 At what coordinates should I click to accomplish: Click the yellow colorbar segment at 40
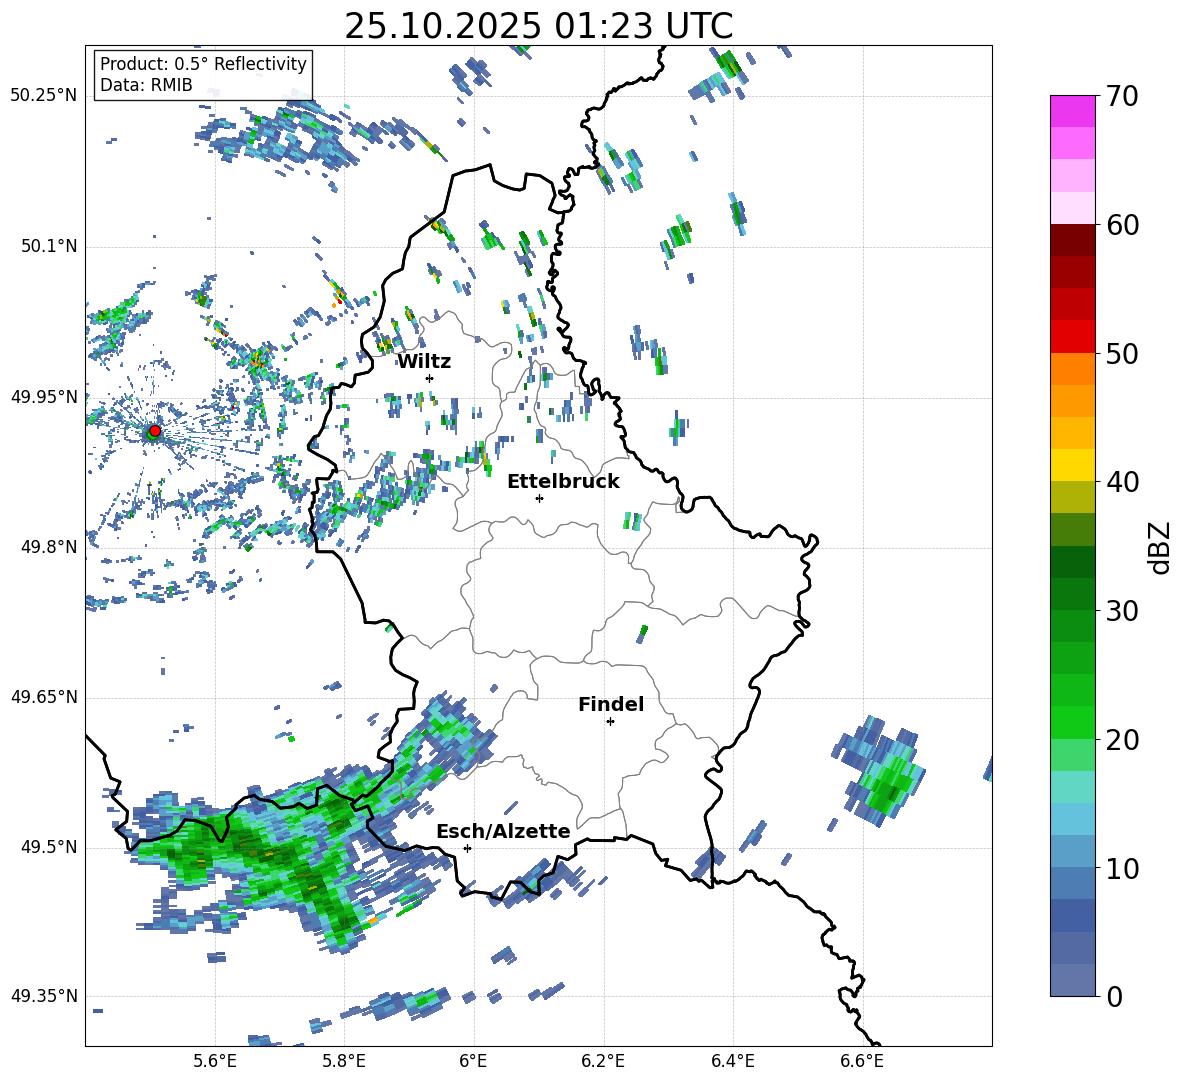click(x=1073, y=465)
